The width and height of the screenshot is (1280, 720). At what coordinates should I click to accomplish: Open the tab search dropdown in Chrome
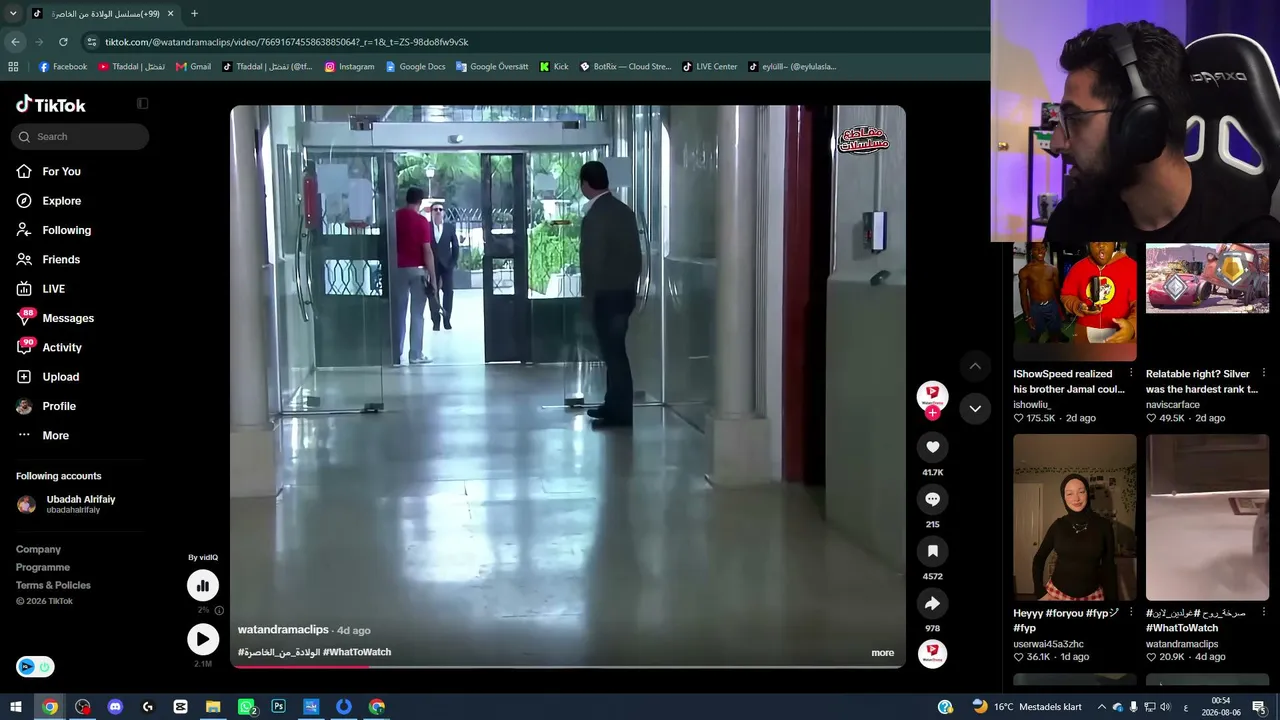[13, 14]
